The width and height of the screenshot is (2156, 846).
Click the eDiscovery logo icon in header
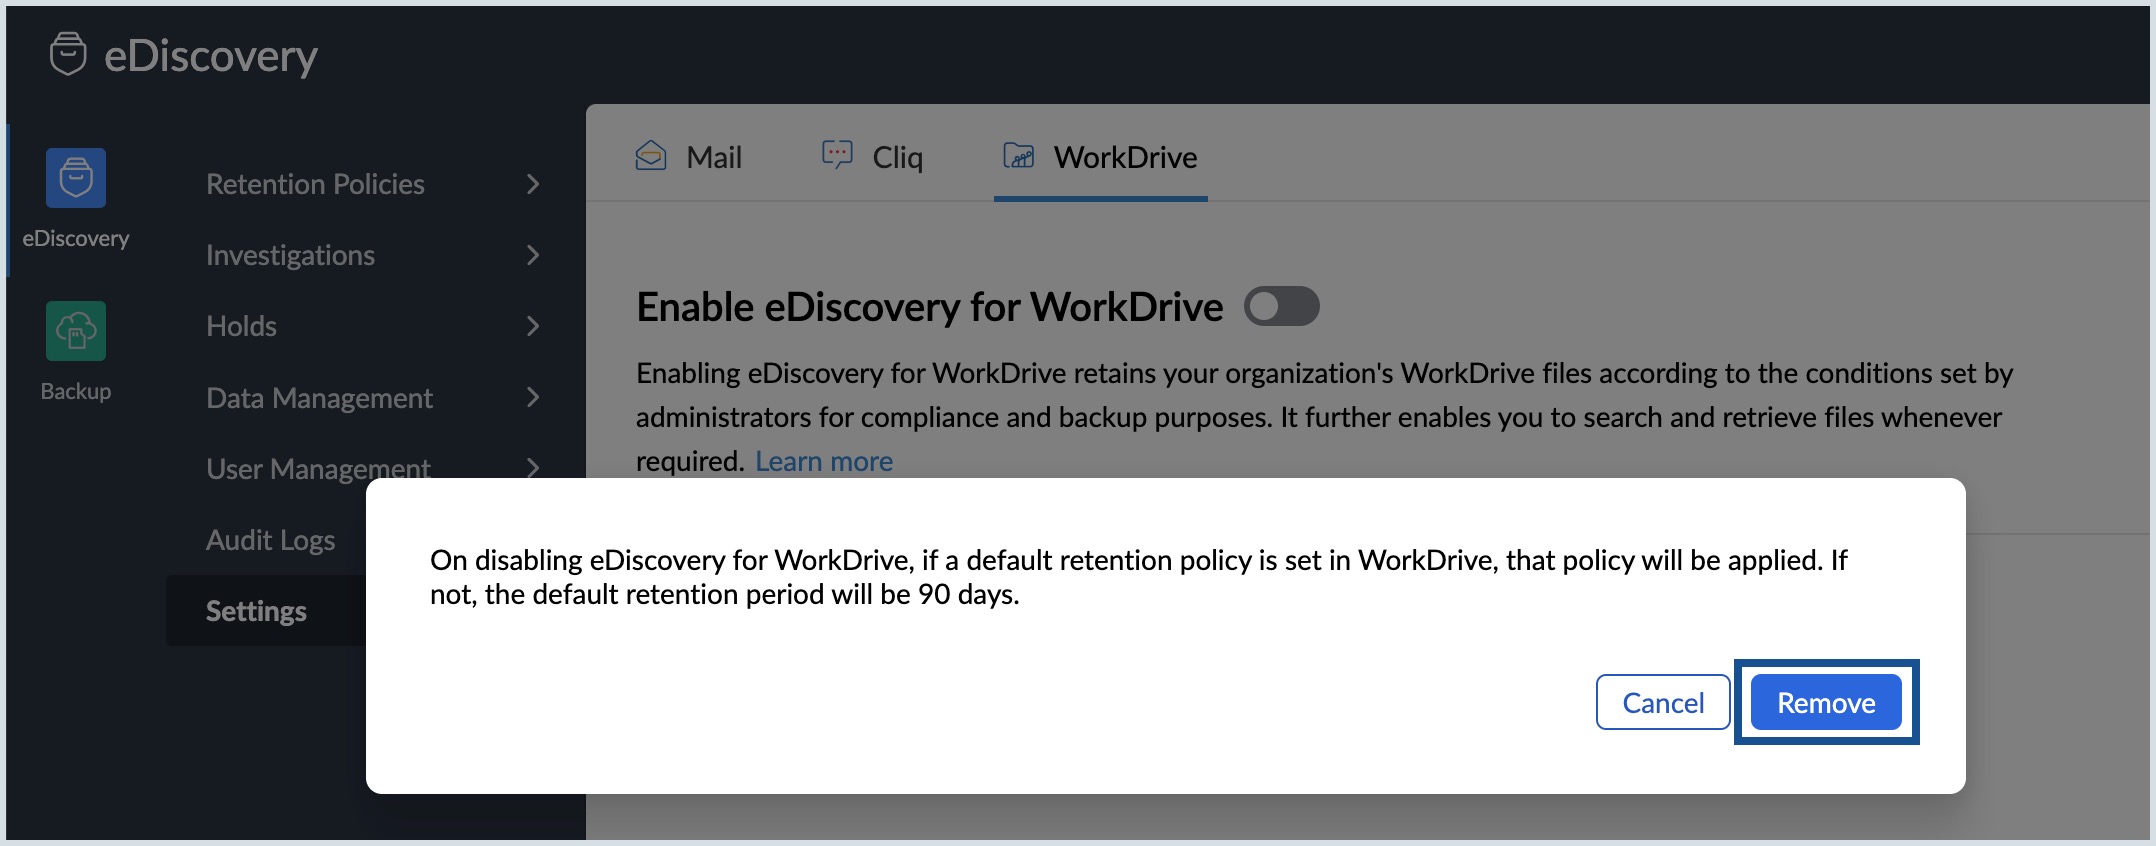click(x=68, y=54)
